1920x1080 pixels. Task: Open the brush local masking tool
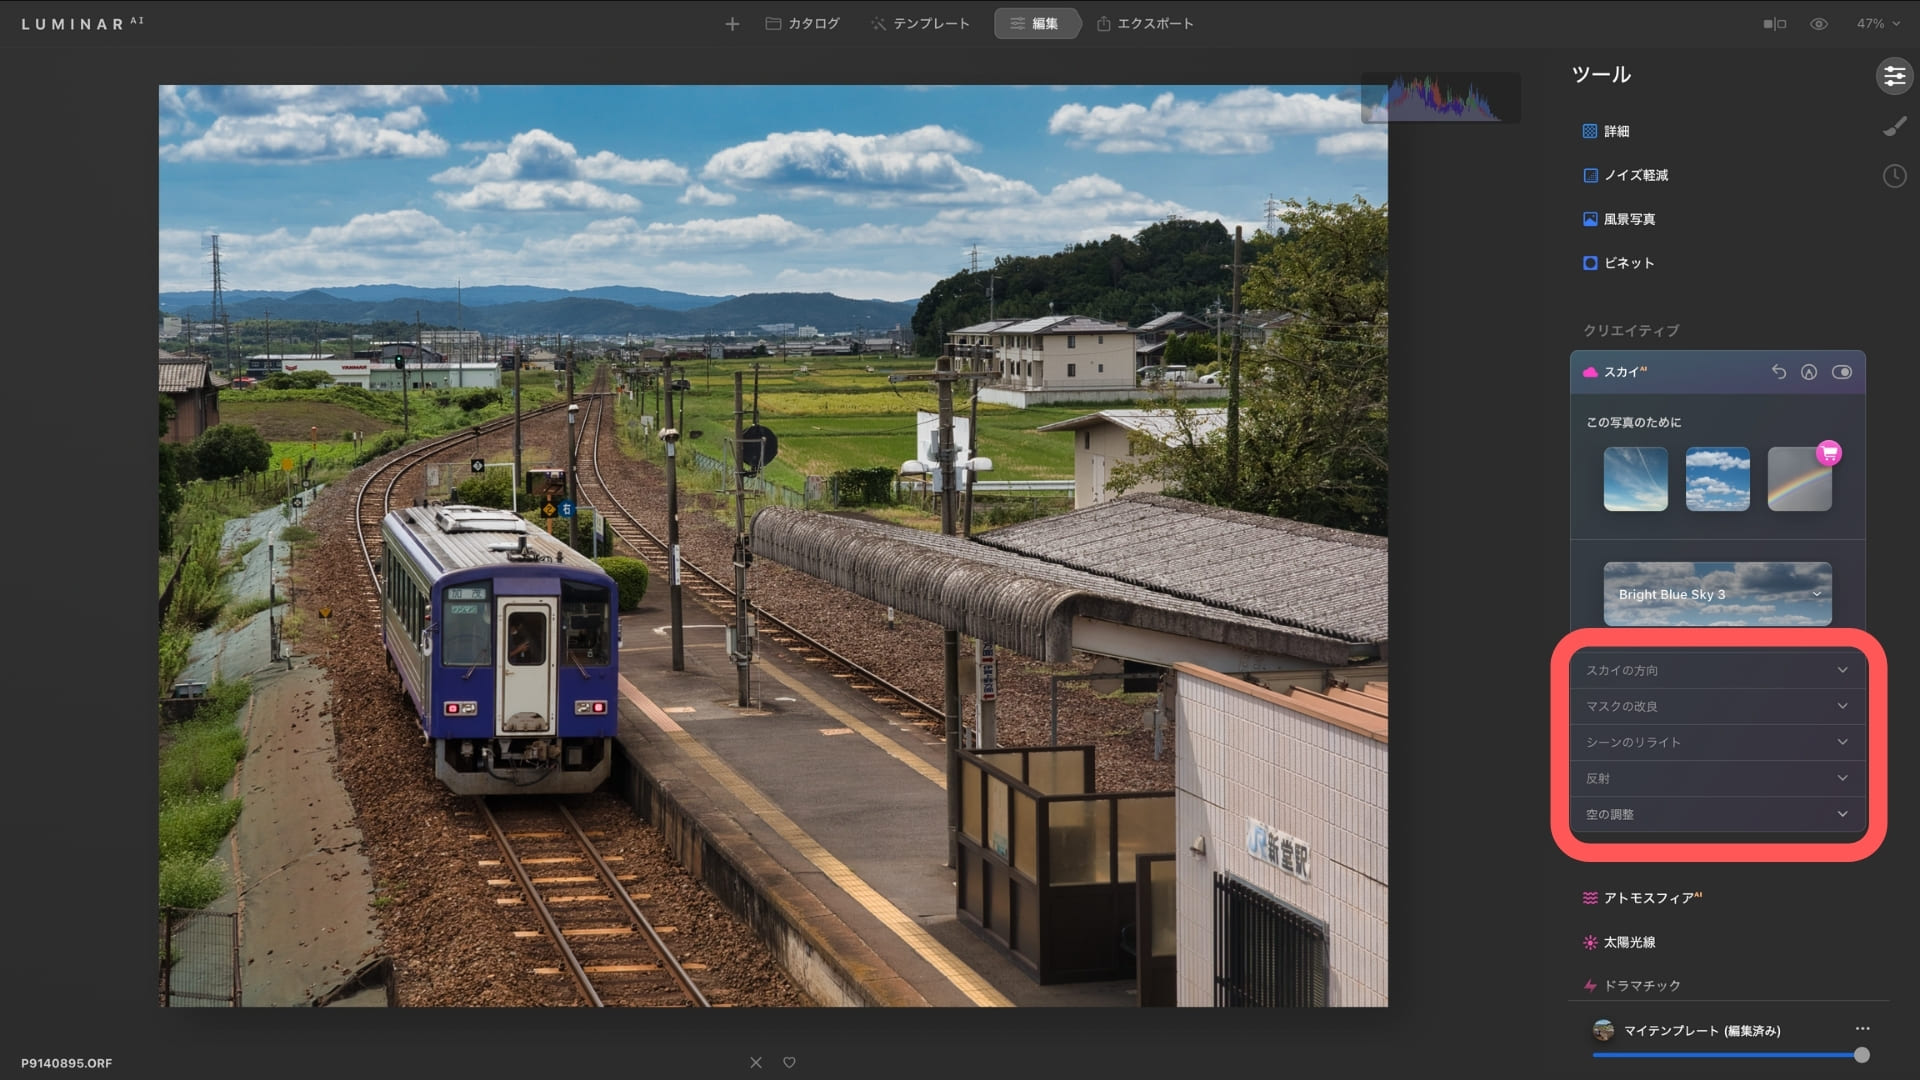click(1894, 127)
